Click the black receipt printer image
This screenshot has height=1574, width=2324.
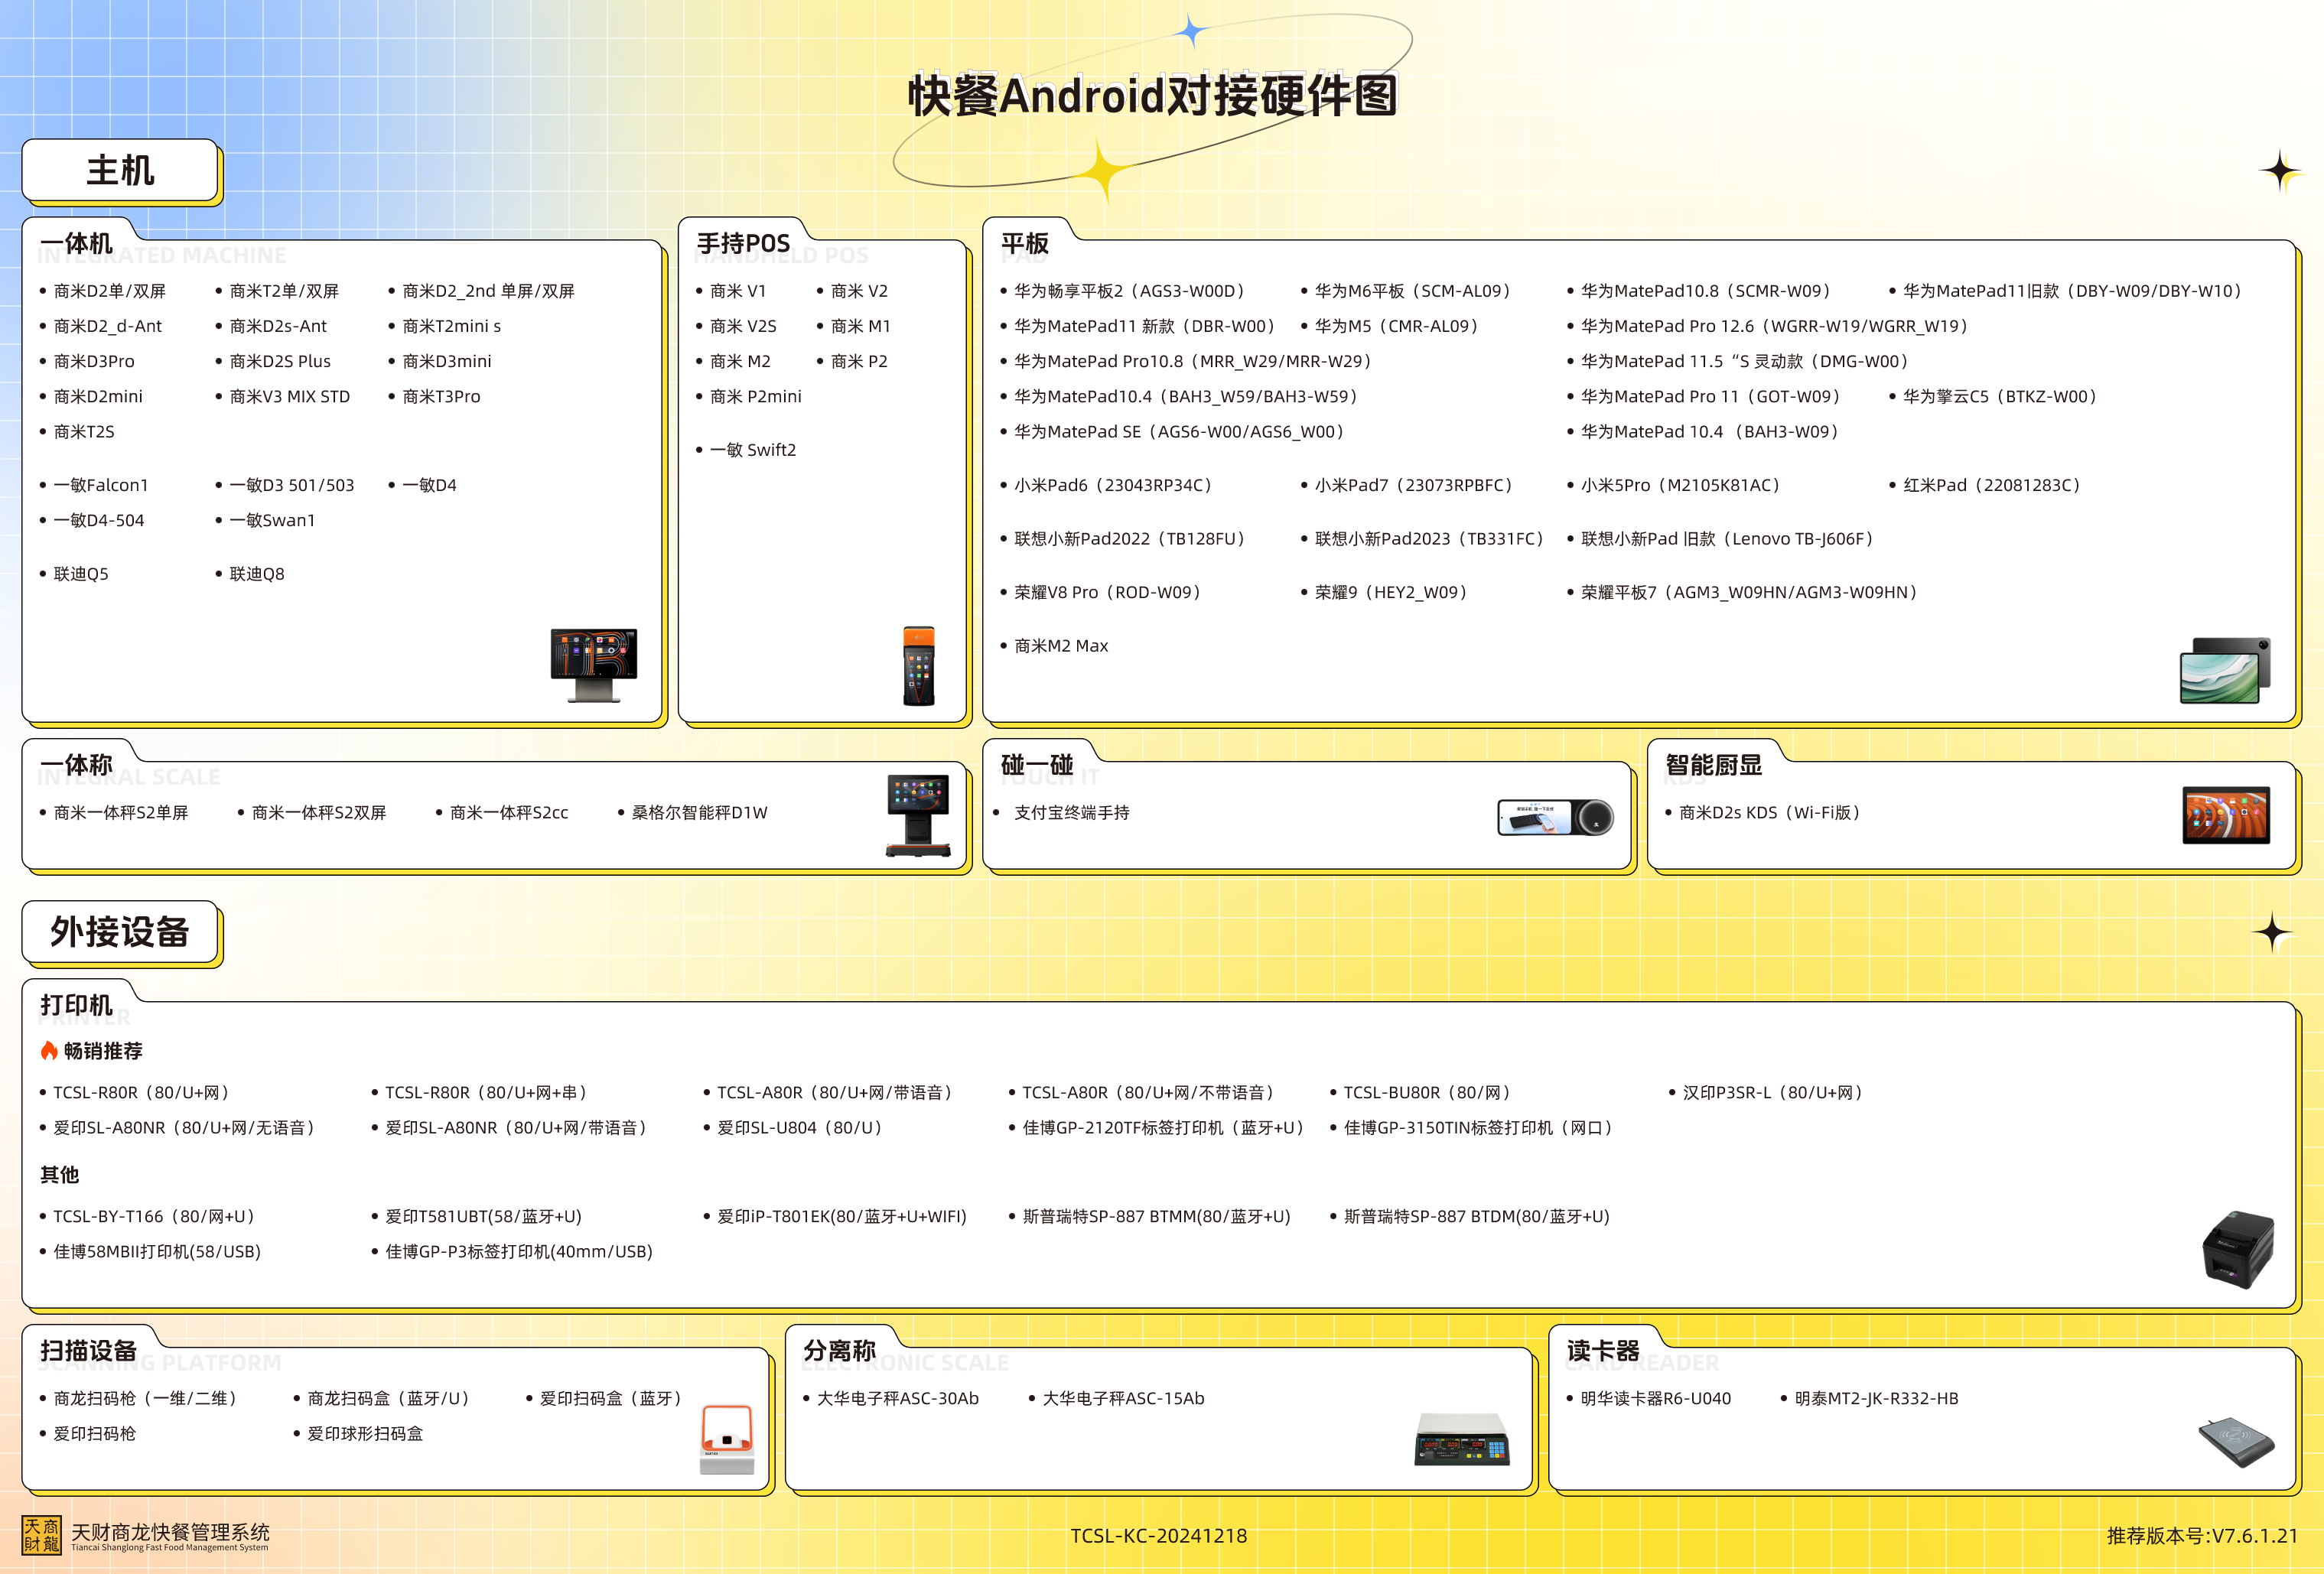tap(2238, 1249)
